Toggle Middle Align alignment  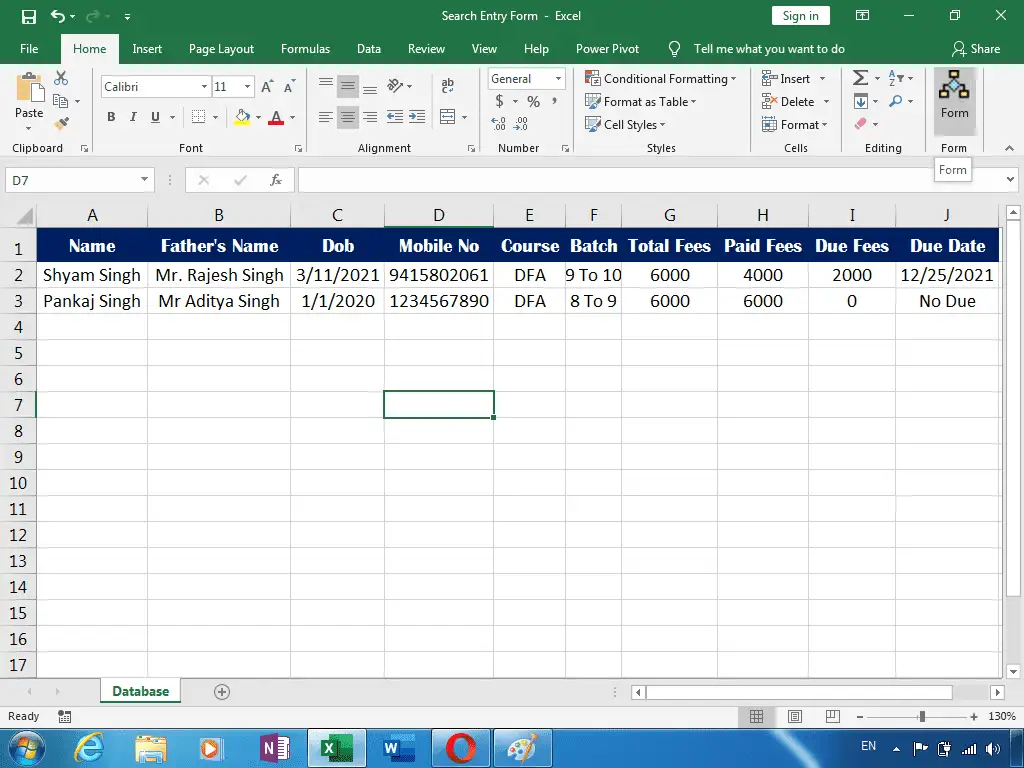(347, 86)
